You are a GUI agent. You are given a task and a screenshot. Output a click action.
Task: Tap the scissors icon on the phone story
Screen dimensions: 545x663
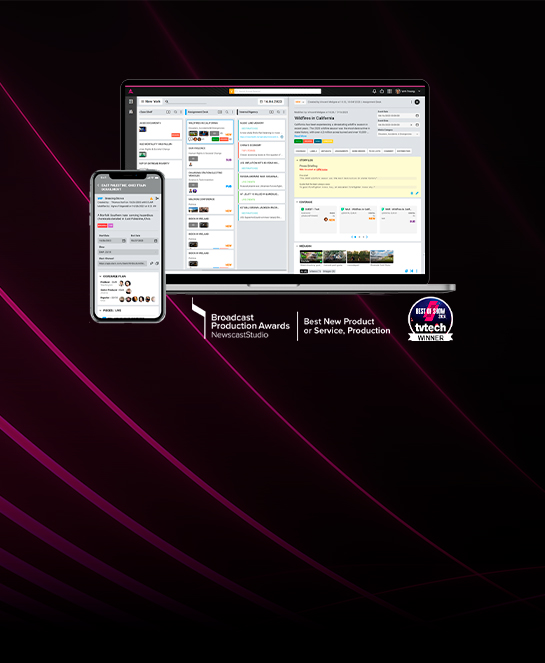(x=157, y=198)
